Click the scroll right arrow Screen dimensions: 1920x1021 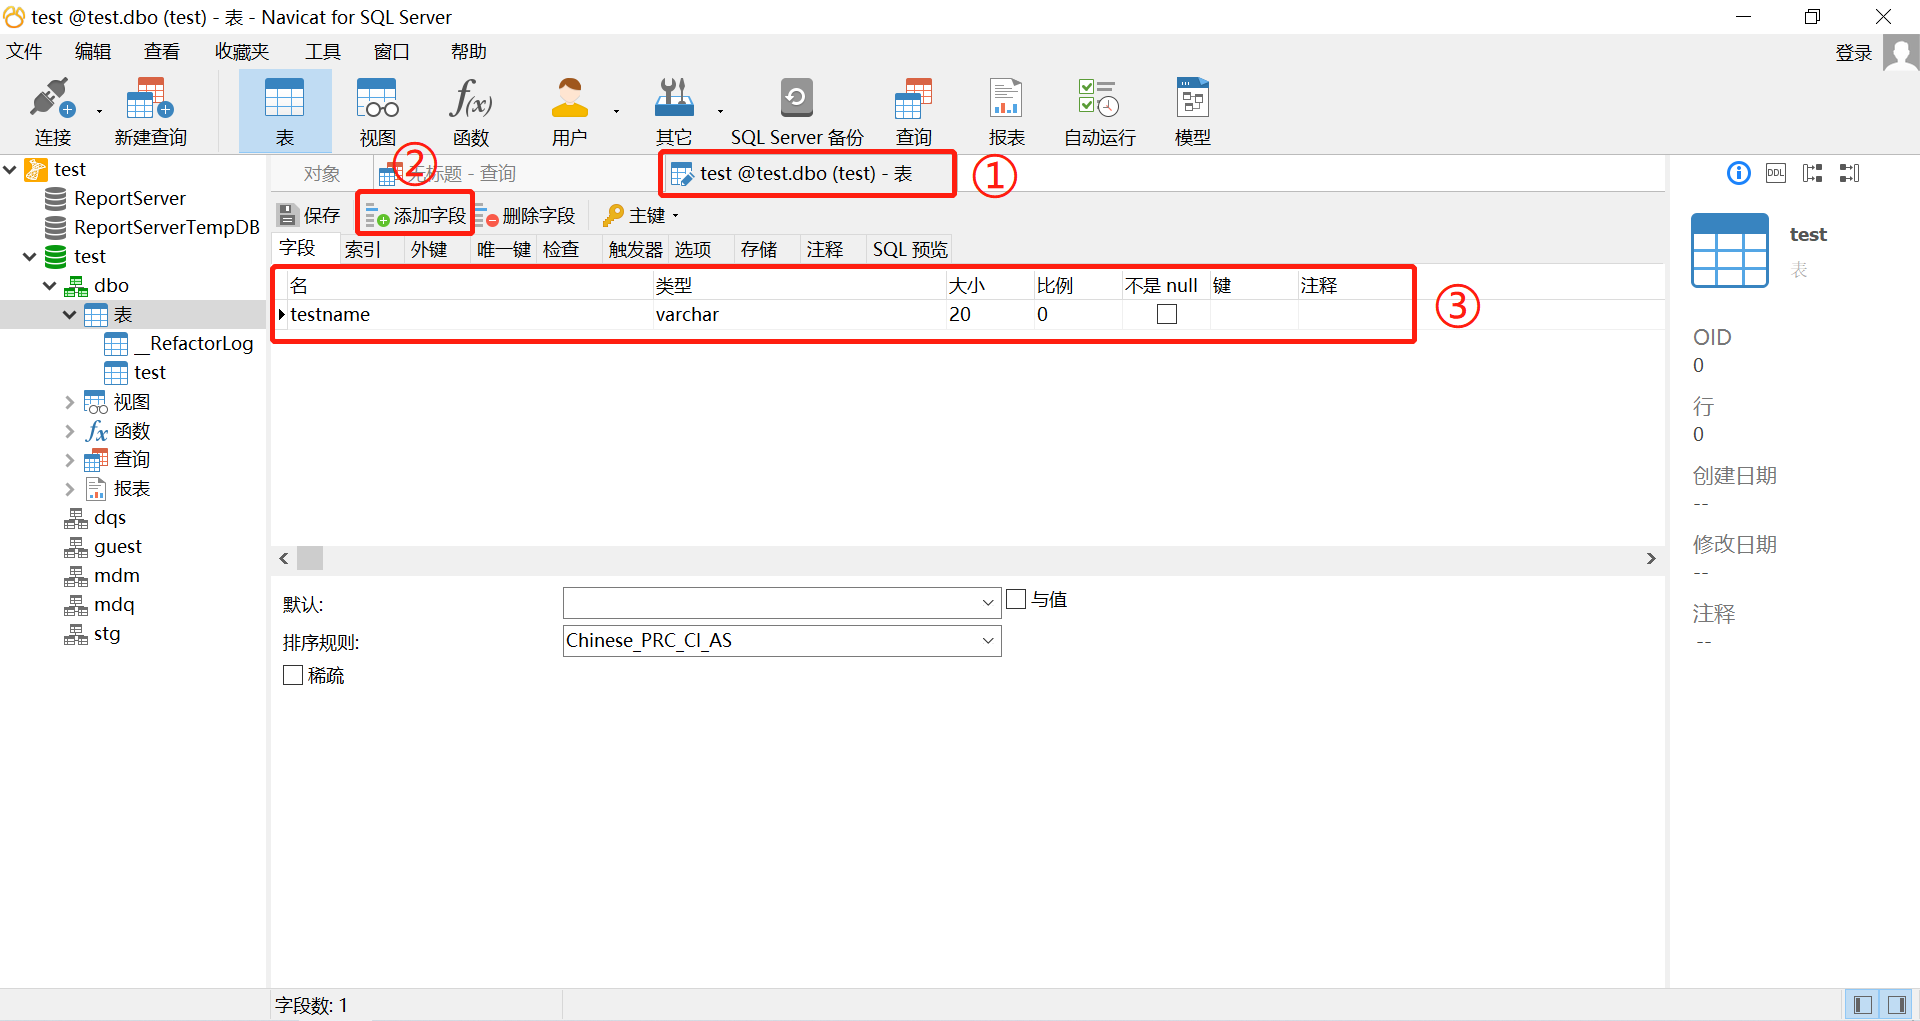[1651, 559]
